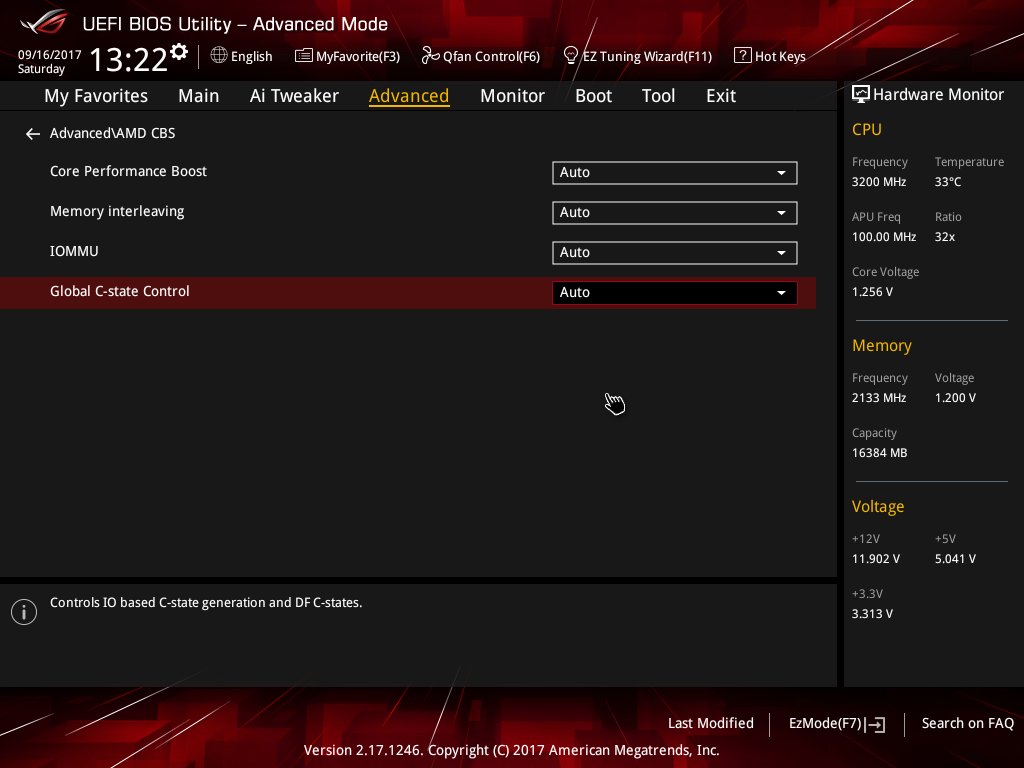Click the Voltage section heading
1024x768 pixels.
[x=878, y=507]
